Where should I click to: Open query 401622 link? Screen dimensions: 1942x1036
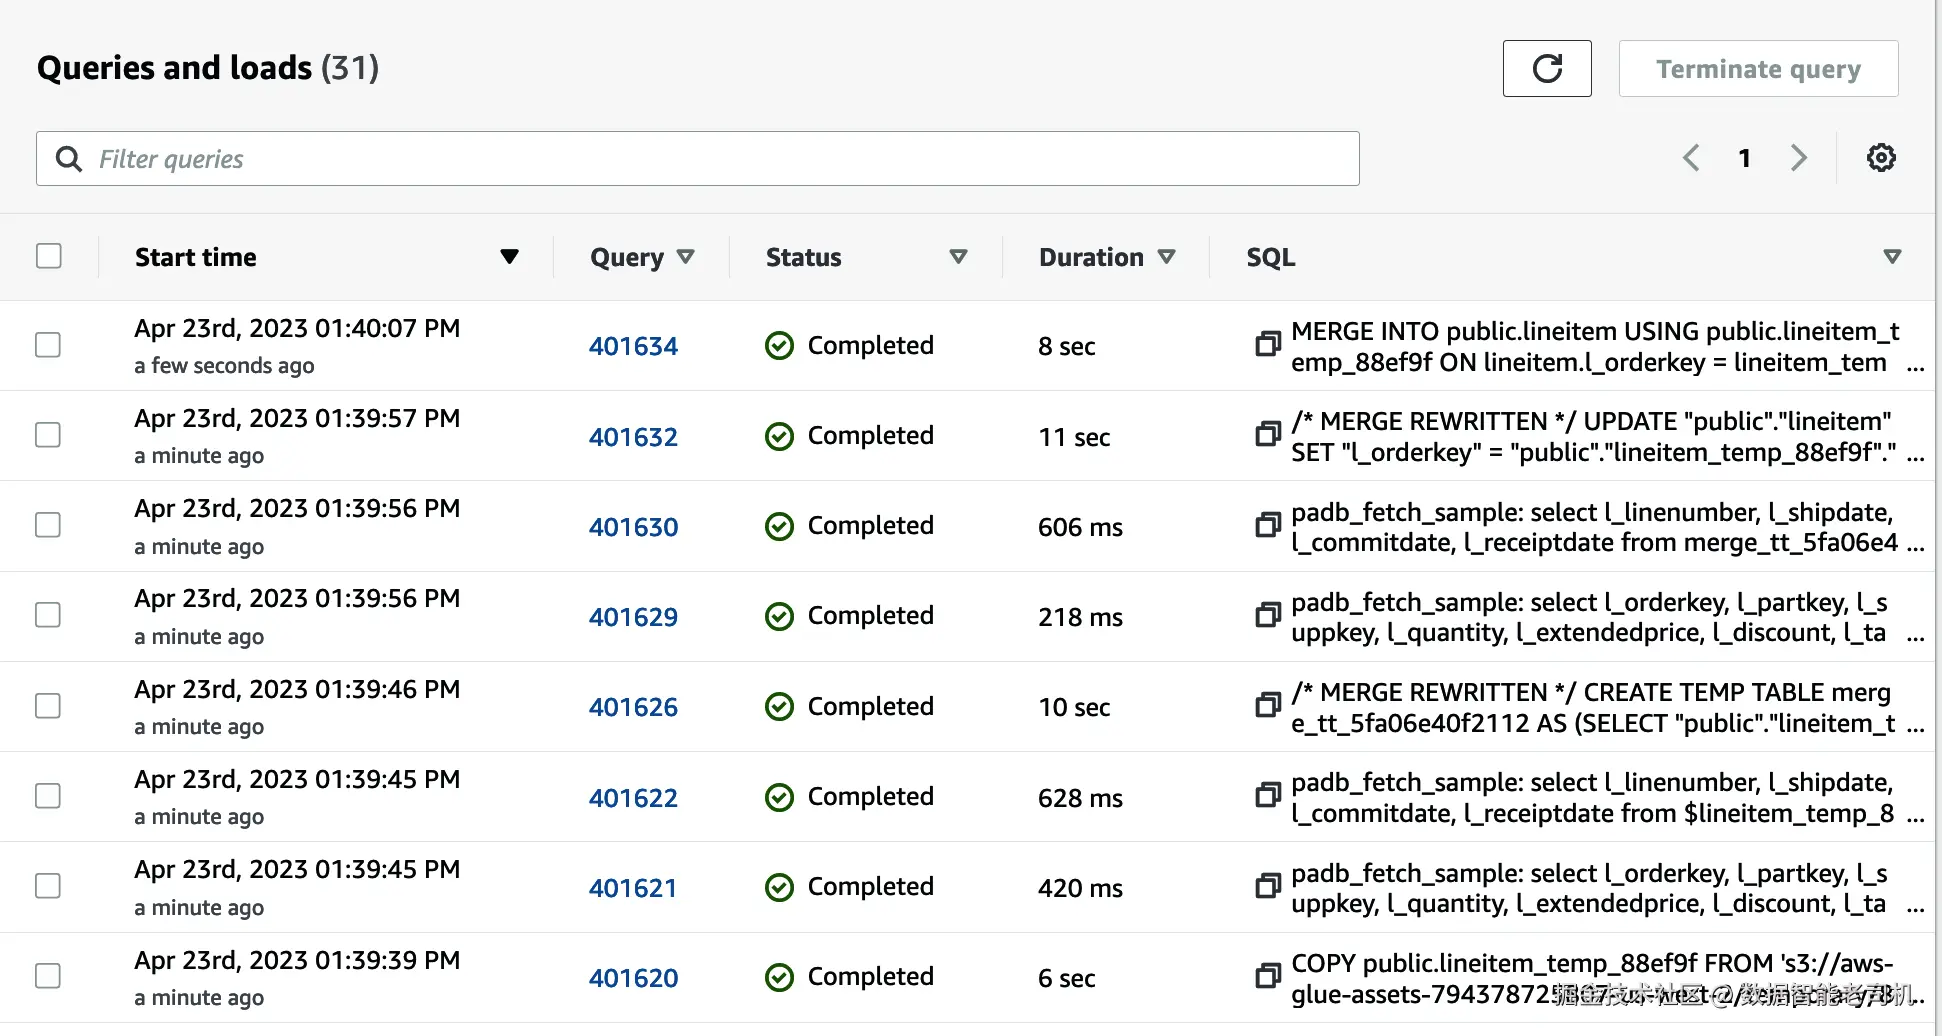633,798
